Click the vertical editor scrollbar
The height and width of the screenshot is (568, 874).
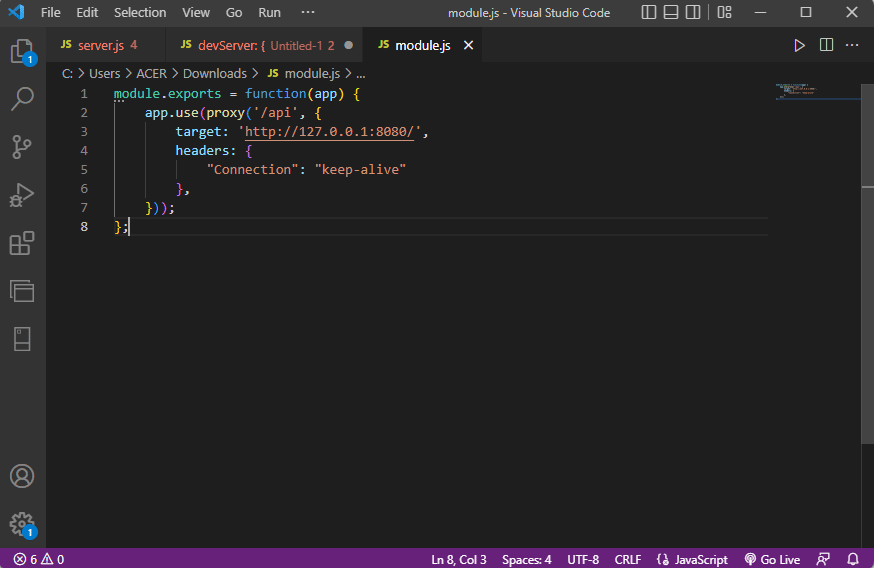(867, 264)
